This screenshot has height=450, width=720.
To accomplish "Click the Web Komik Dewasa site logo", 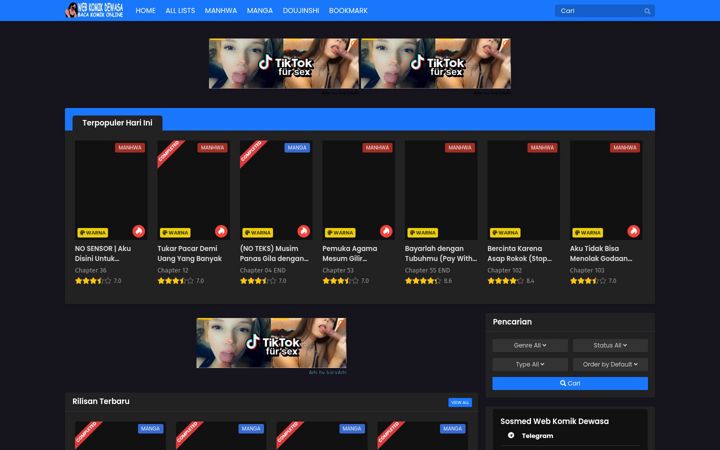I will point(95,10).
